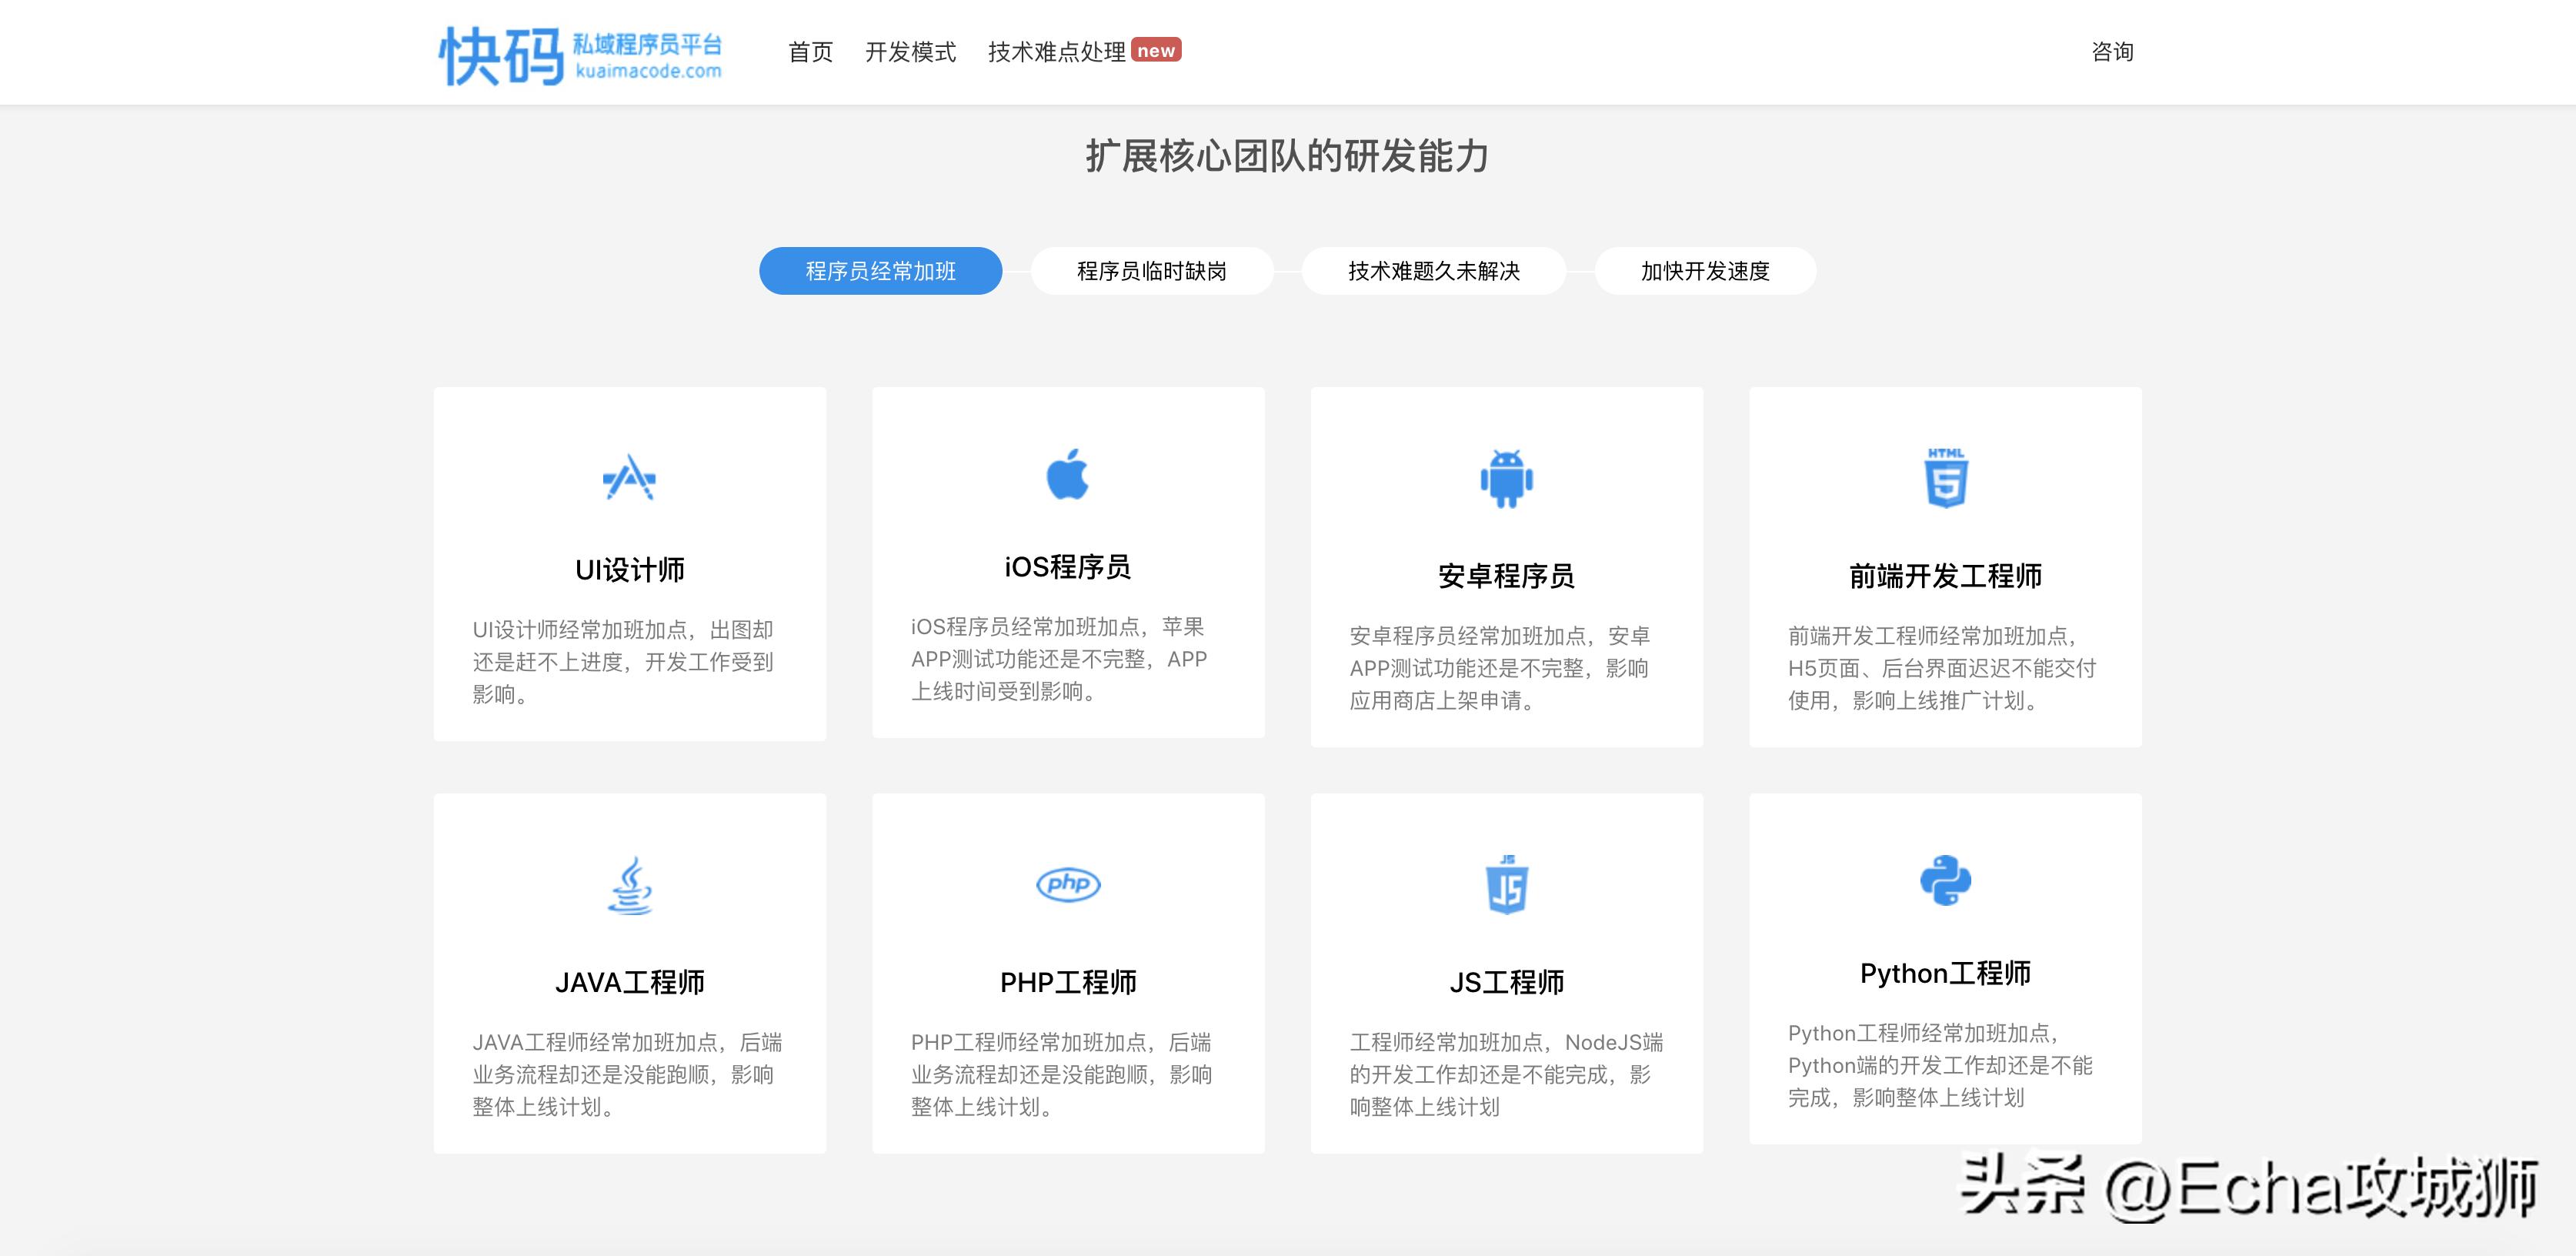Click the 咨询 link
The width and height of the screenshot is (2576, 1256).
(2112, 52)
